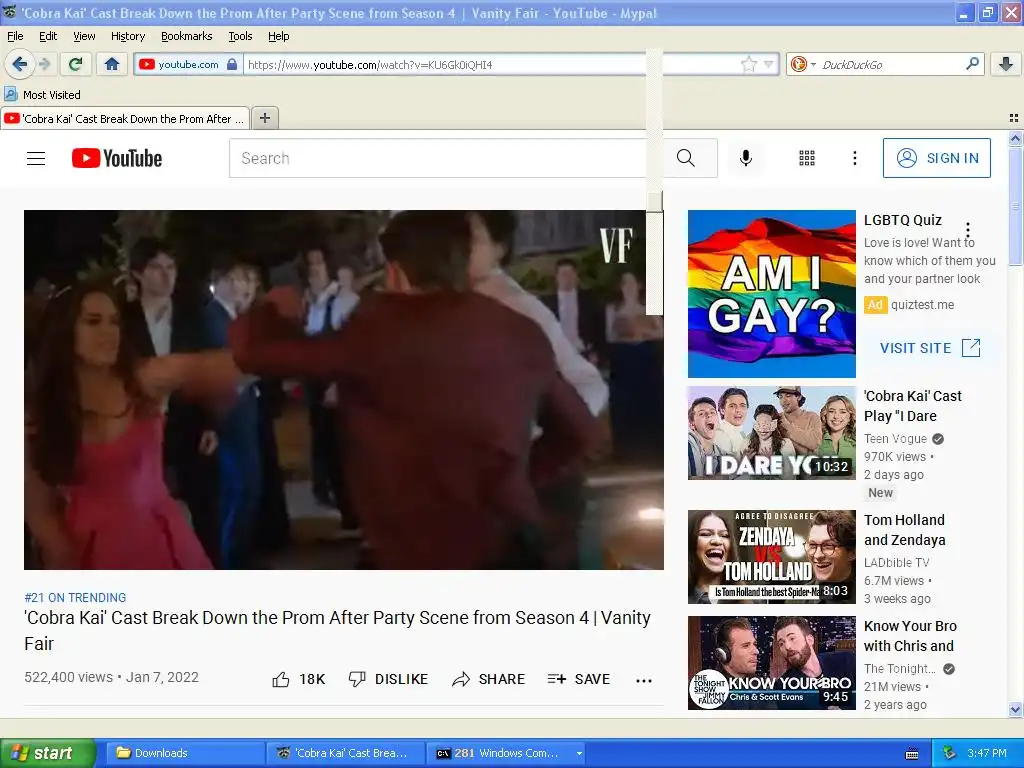Open the View menu
Screen dimensions: 1024x768
[x=84, y=36]
